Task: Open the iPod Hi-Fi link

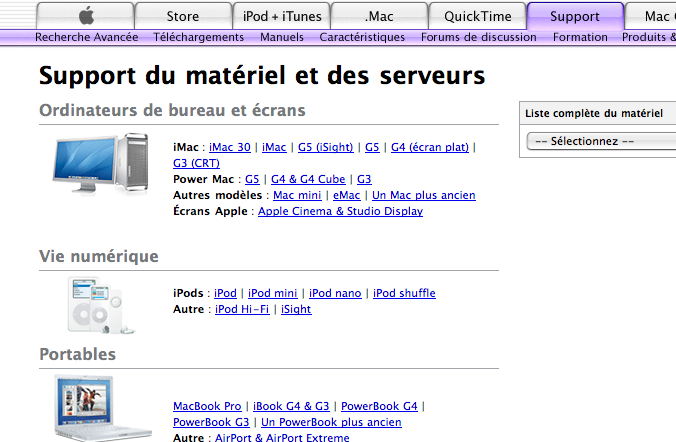Action: tap(242, 309)
